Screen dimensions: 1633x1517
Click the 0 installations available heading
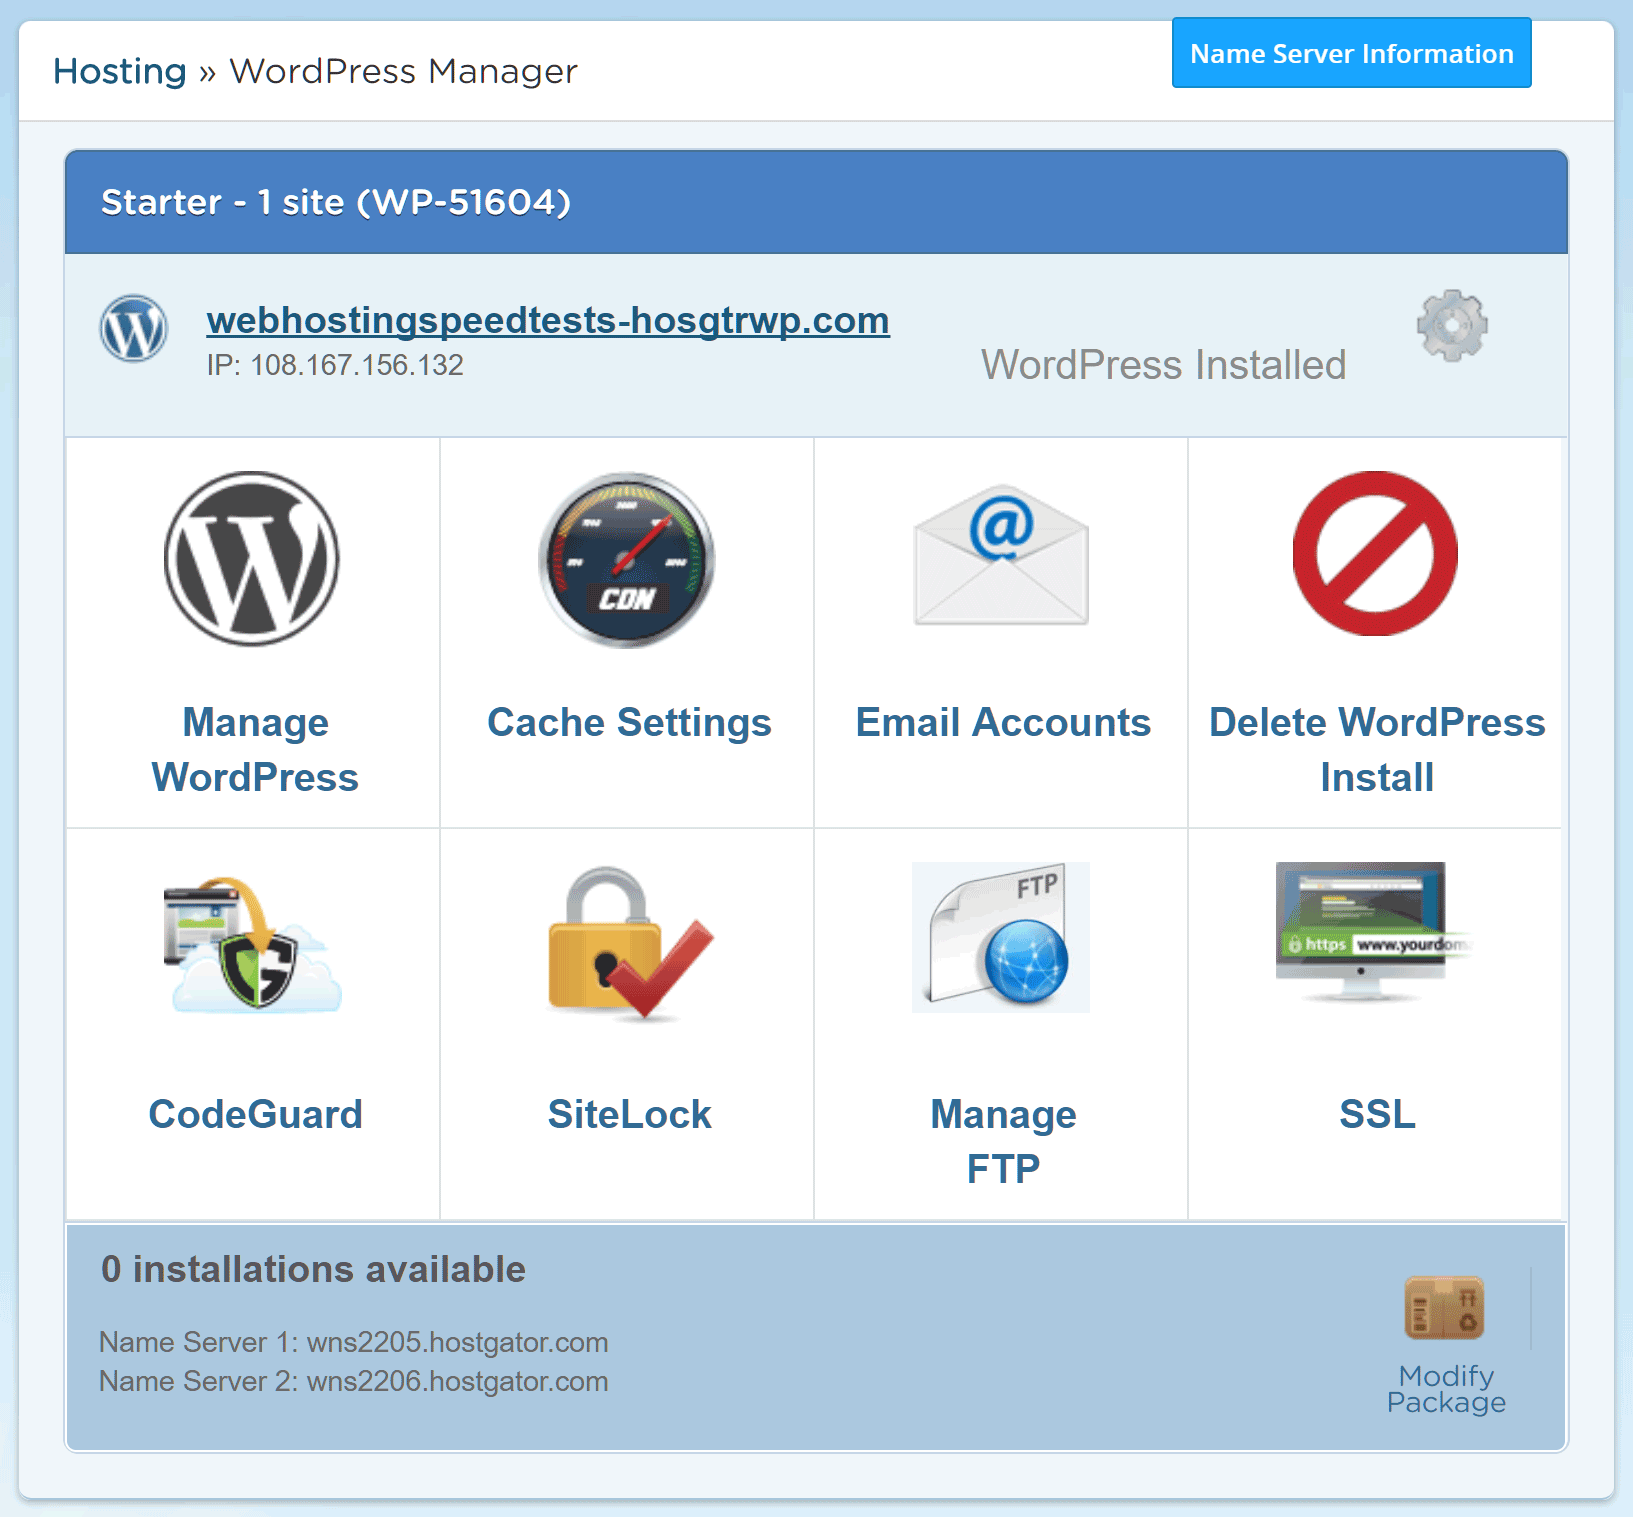point(313,1269)
